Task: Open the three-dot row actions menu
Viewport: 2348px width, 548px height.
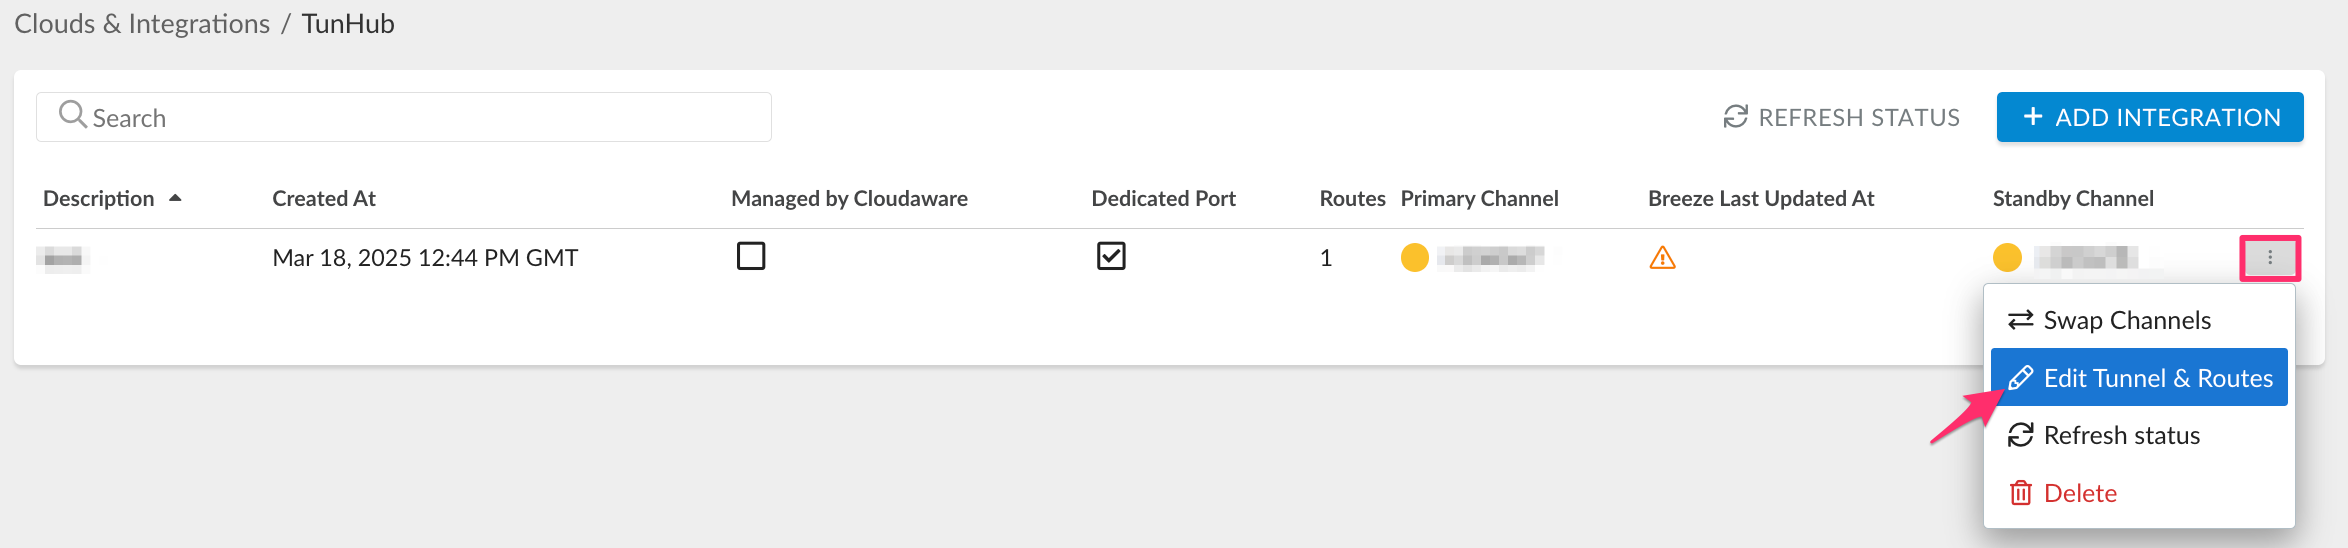Action: [2269, 258]
